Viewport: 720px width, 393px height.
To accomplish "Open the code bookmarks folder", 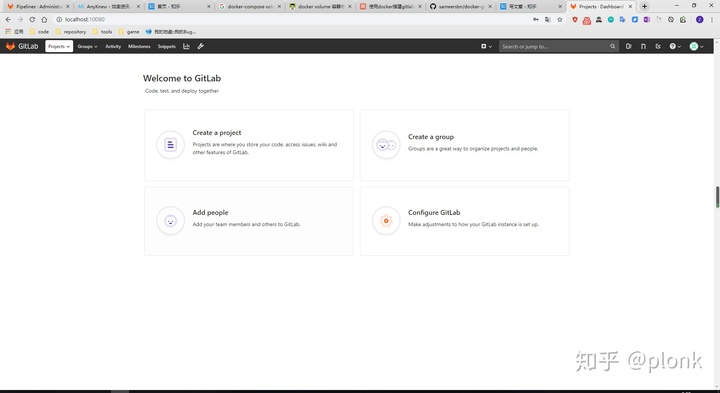I will [x=39, y=32].
